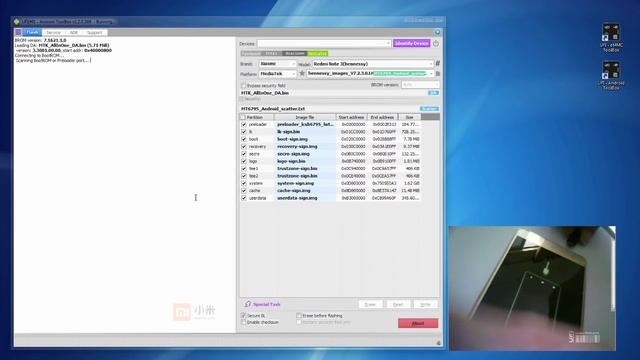Image resolution: width=640 pixels, height=360 pixels.
Task: Click the End address column header
Action: point(382,117)
